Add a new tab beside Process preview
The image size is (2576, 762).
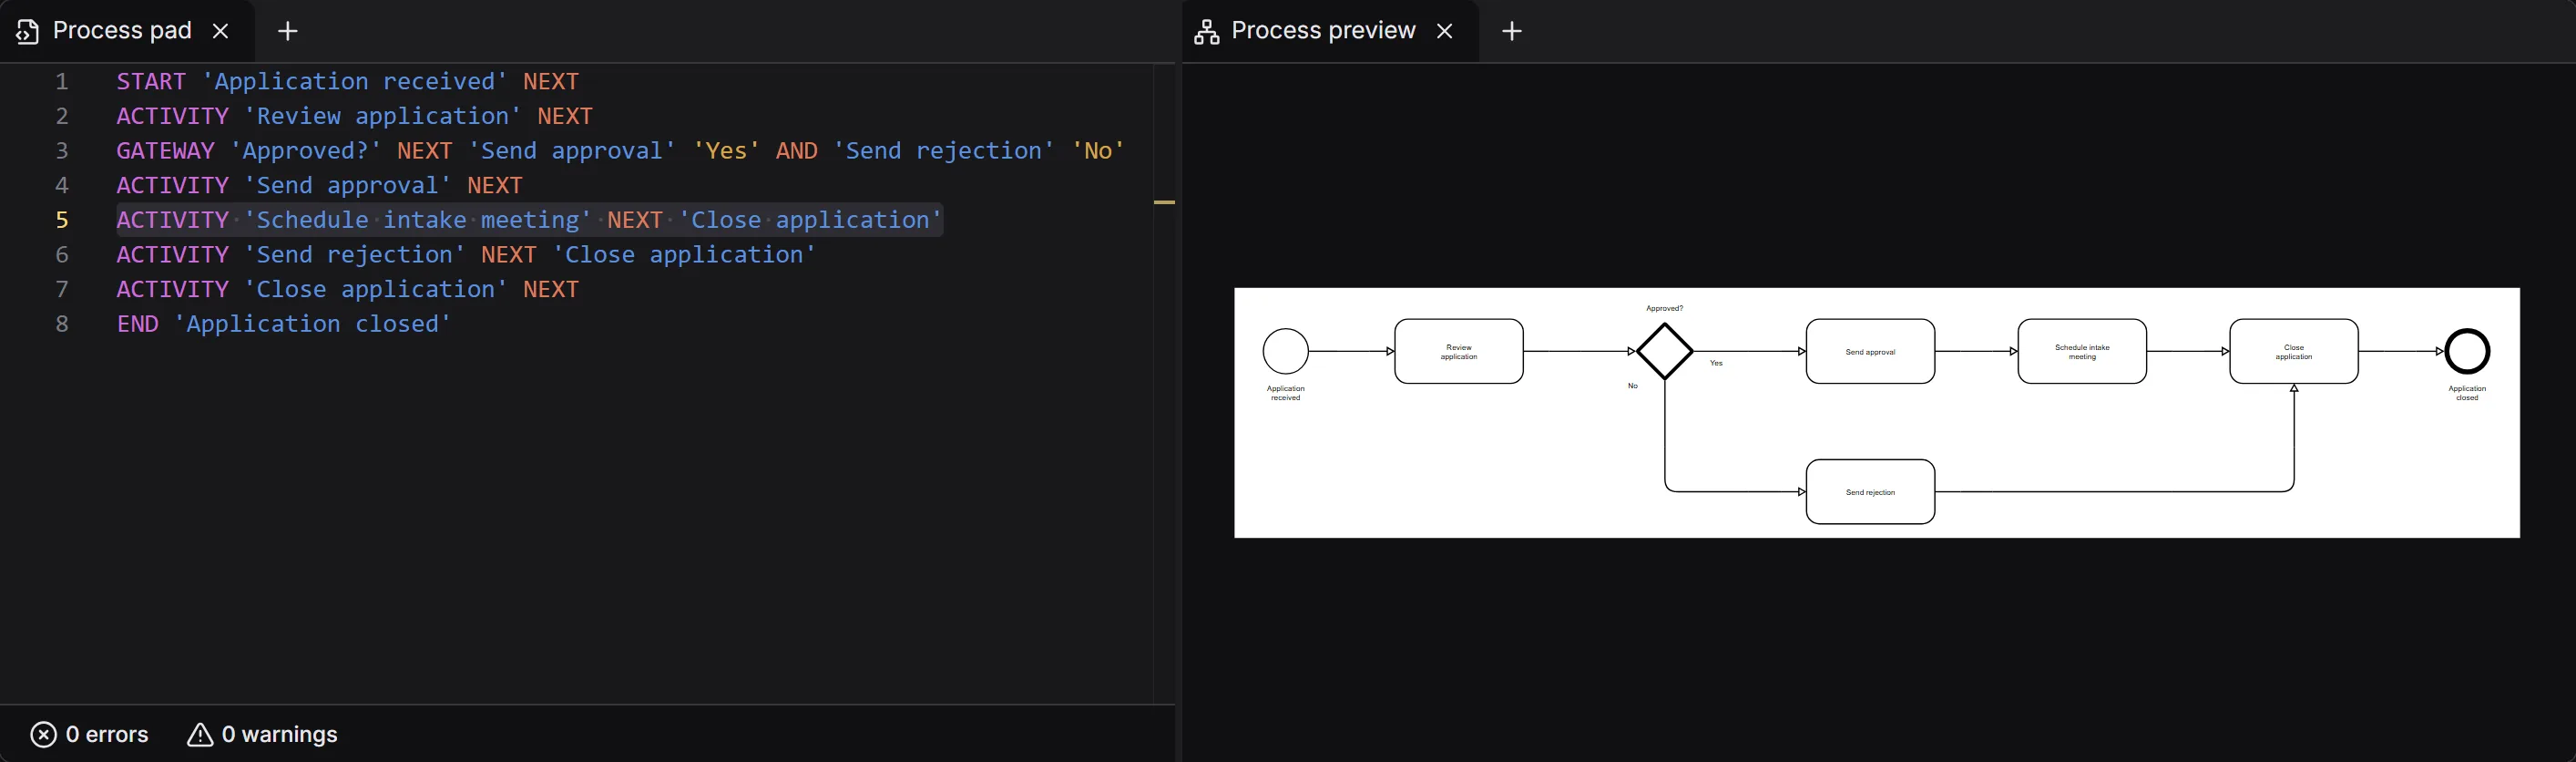click(1512, 31)
